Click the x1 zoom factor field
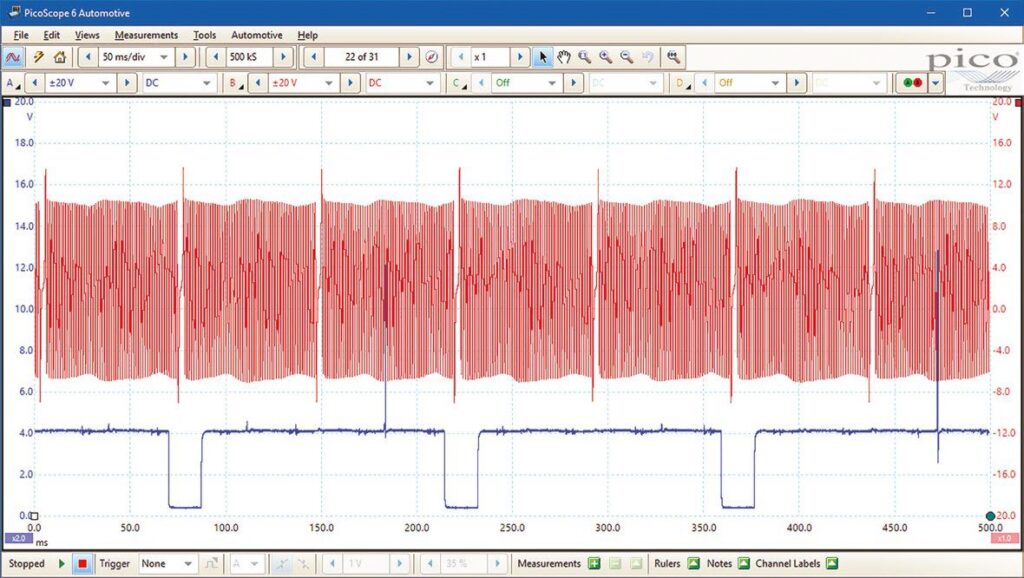1024x578 pixels. 492,57
